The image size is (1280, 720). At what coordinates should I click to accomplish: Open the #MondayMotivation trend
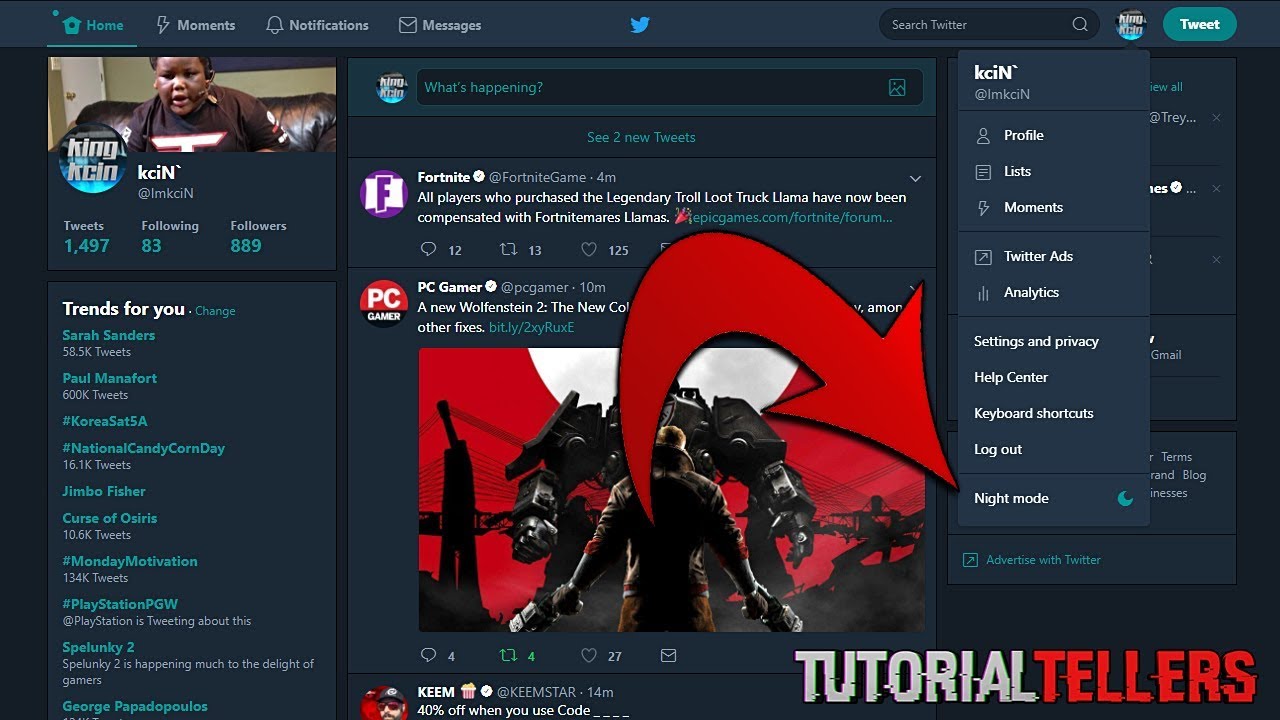[x=130, y=561]
